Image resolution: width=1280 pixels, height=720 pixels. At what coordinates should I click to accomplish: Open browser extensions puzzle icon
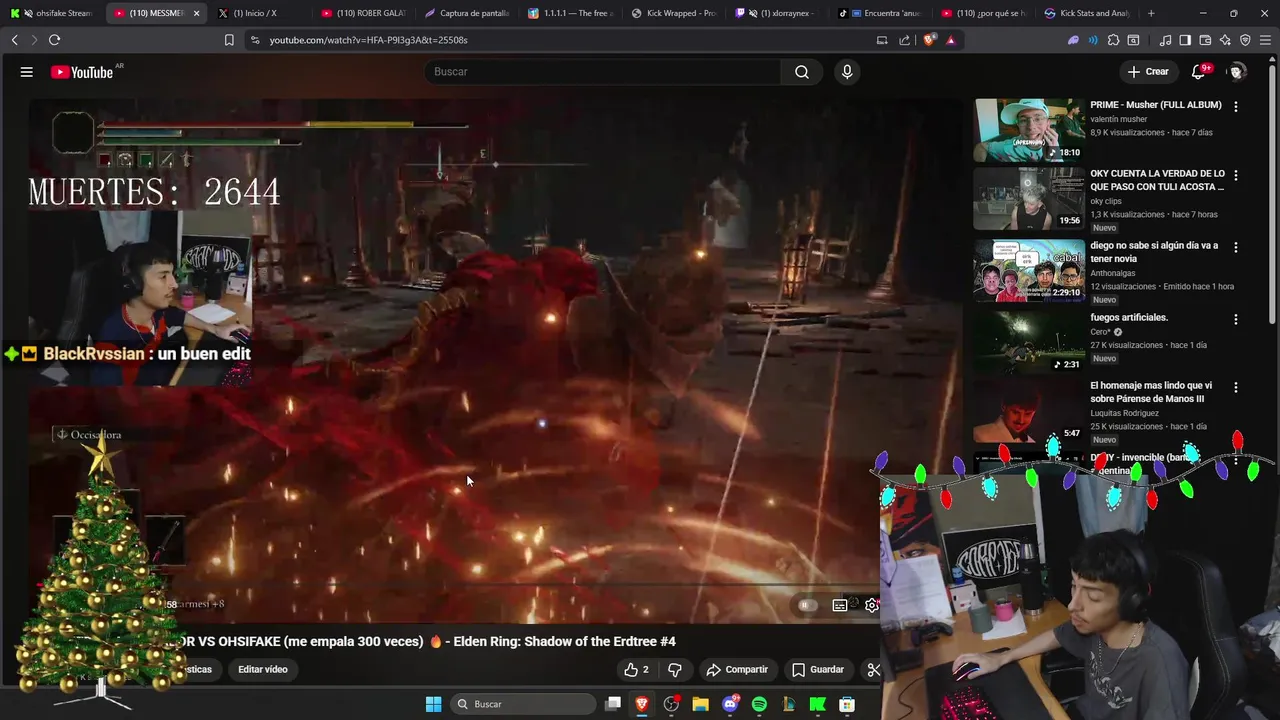(x=1113, y=40)
